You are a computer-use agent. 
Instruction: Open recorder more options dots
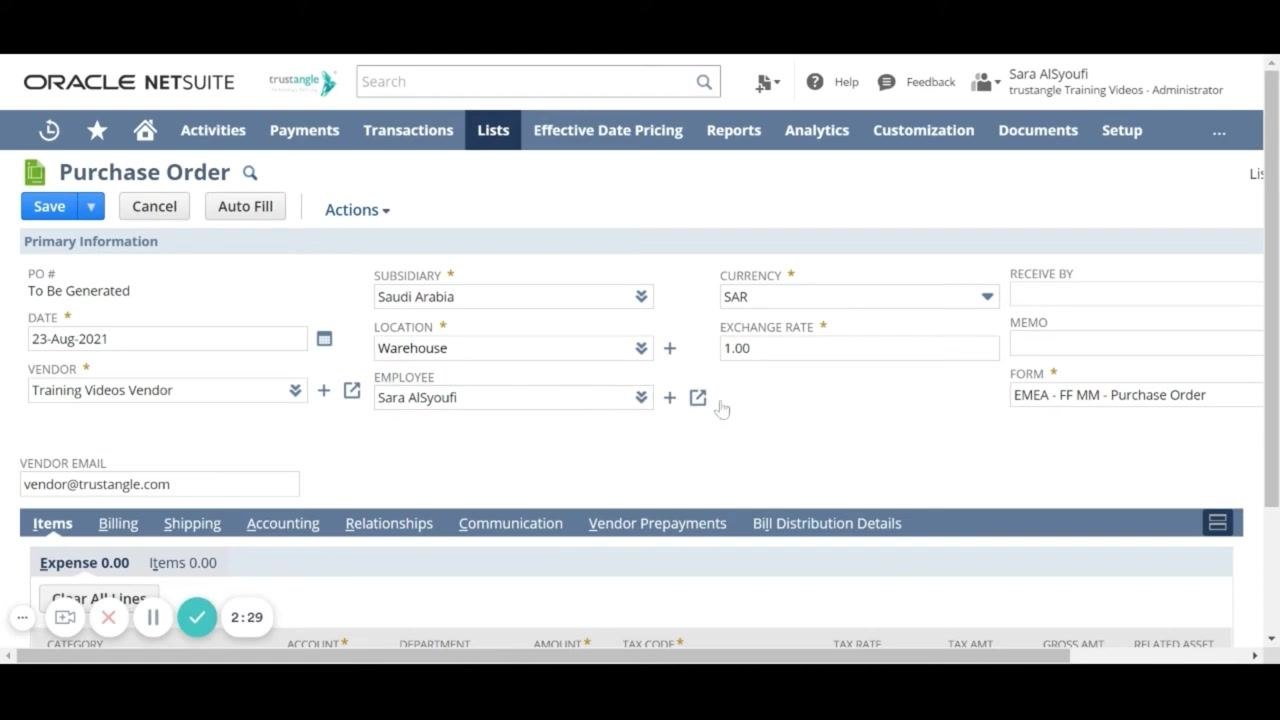click(x=22, y=618)
